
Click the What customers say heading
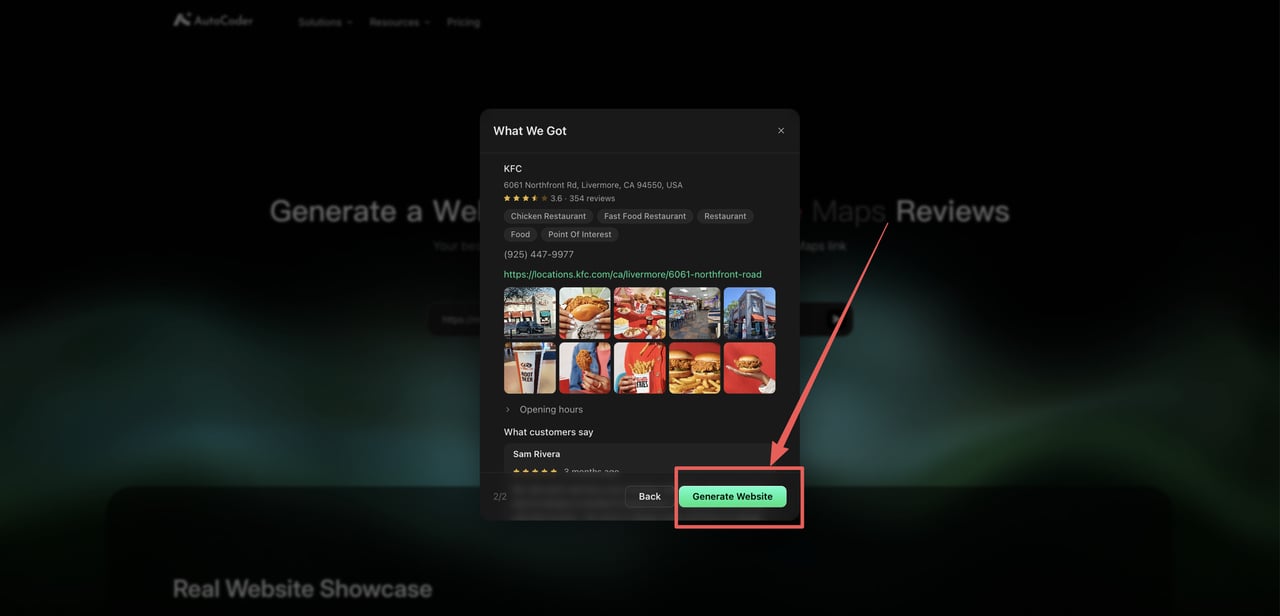click(x=549, y=432)
